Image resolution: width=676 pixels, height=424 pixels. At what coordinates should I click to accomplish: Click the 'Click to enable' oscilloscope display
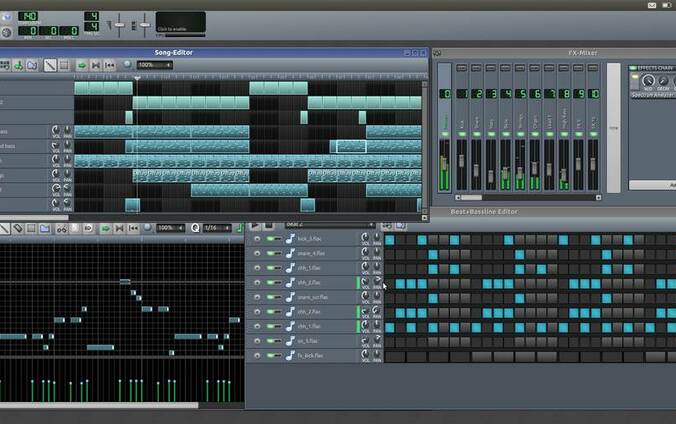[x=180, y=22]
